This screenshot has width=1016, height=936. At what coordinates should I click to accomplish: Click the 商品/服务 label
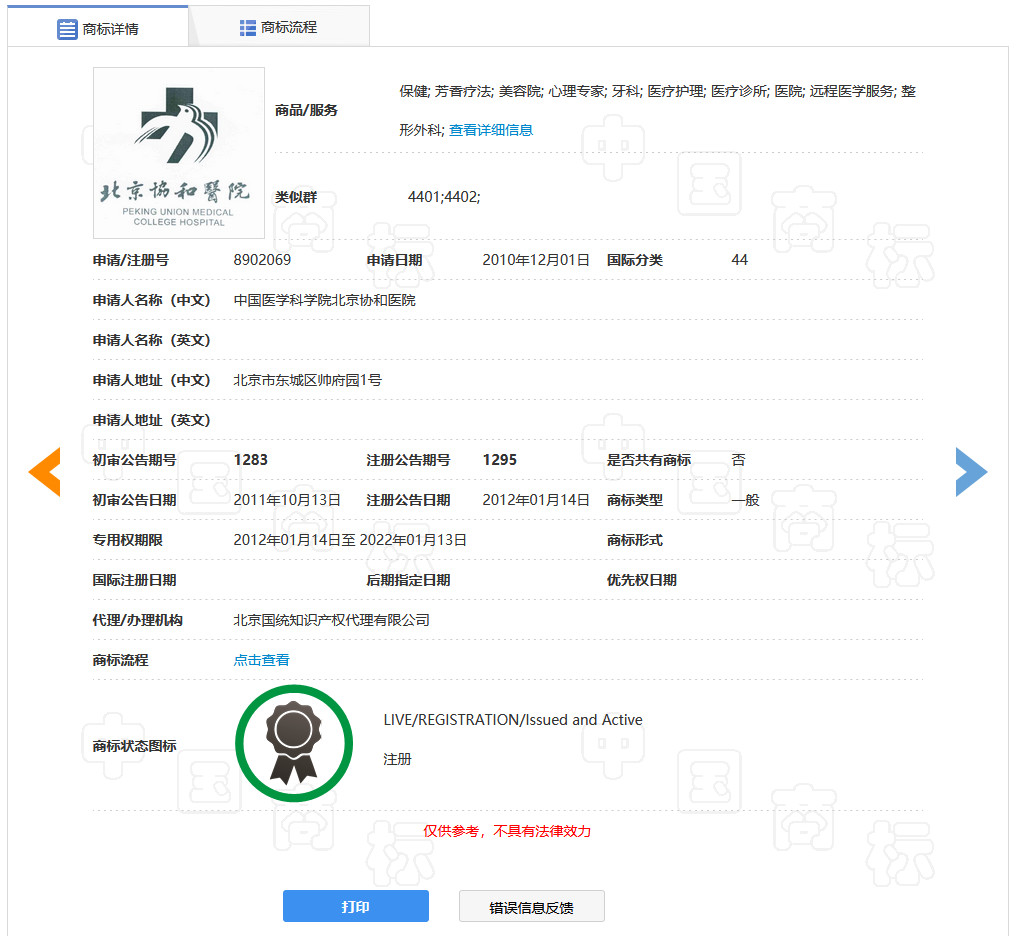pyautogui.click(x=306, y=110)
